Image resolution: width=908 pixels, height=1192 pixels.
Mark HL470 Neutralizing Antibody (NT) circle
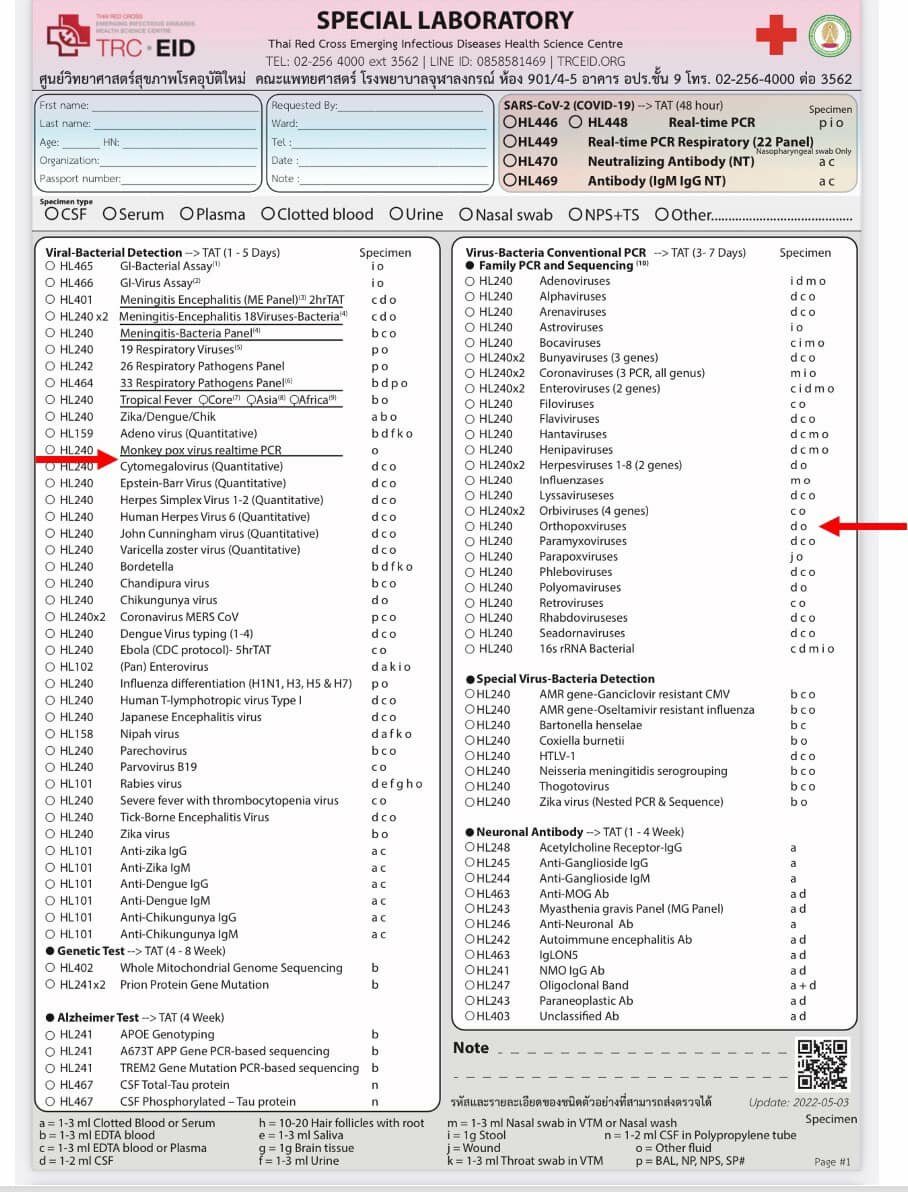tap(510, 161)
